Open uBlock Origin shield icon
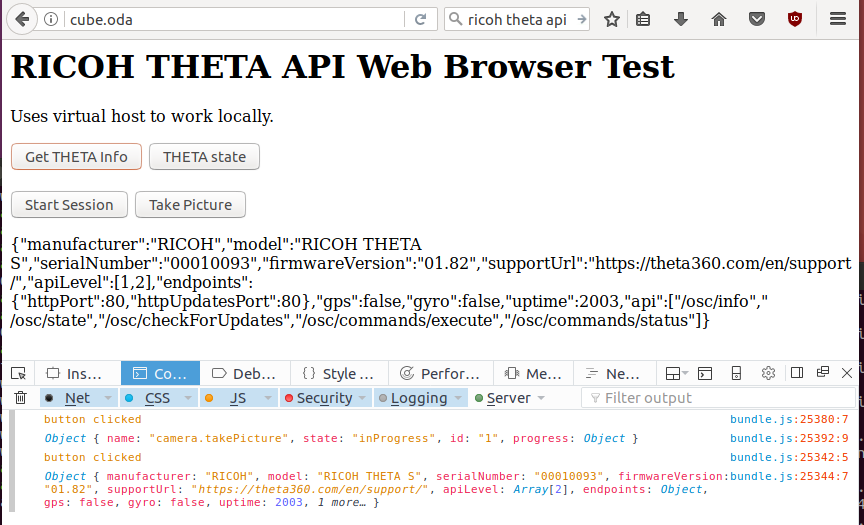 click(x=795, y=20)
